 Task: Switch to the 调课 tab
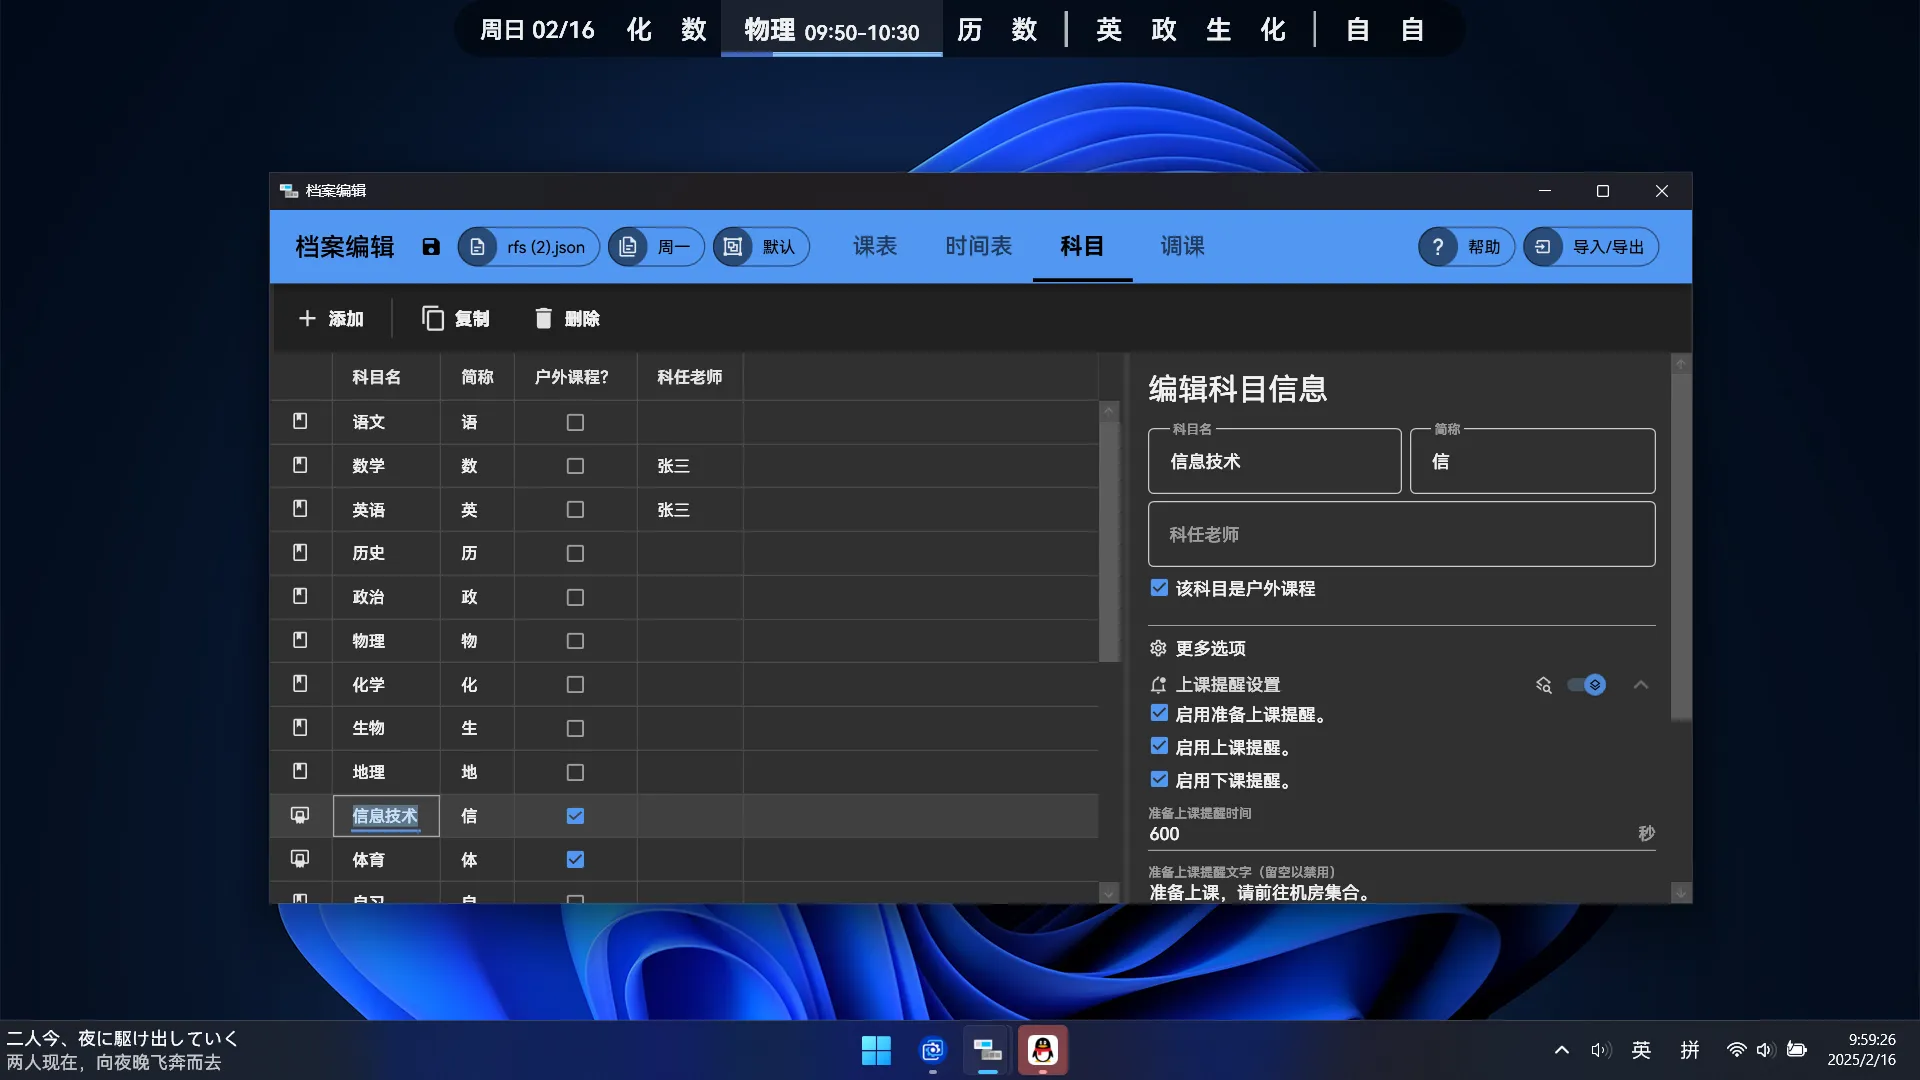1184,247
